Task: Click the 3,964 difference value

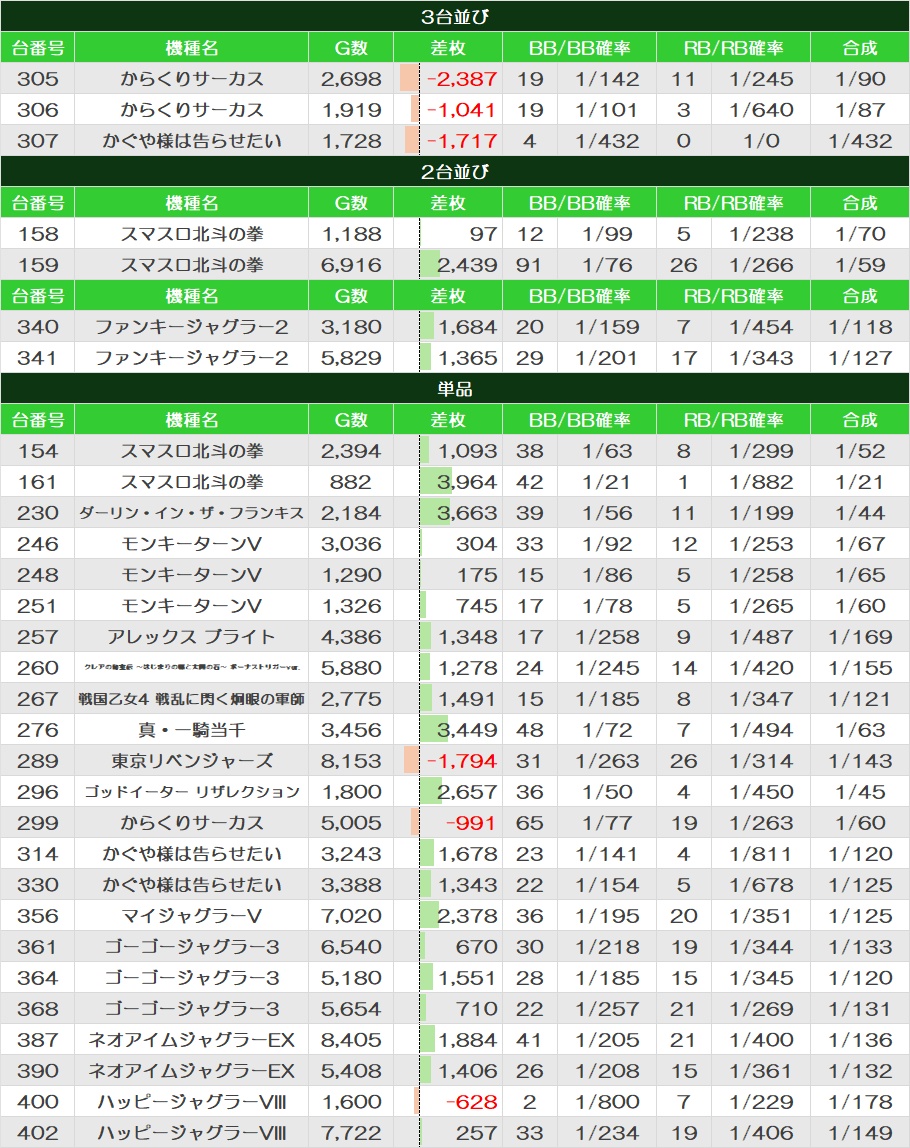Action: pyautogui.click(x=466, y=482)
